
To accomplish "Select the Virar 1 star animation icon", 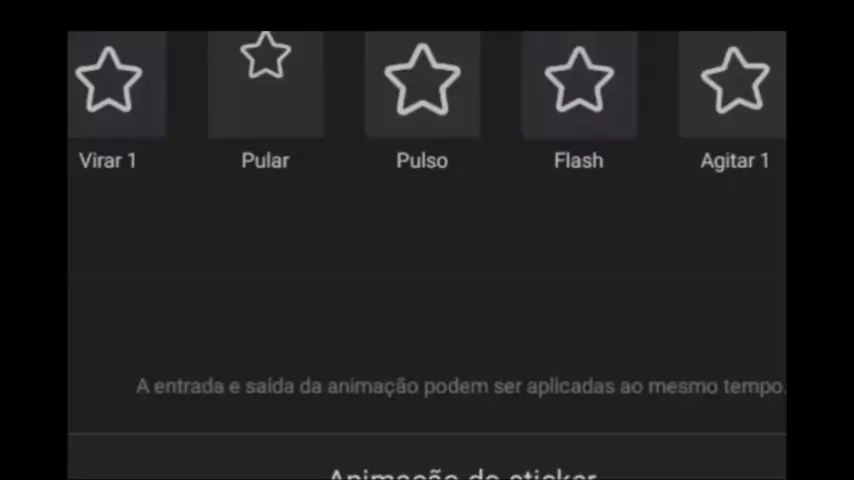I will click(x=109, y=80).
